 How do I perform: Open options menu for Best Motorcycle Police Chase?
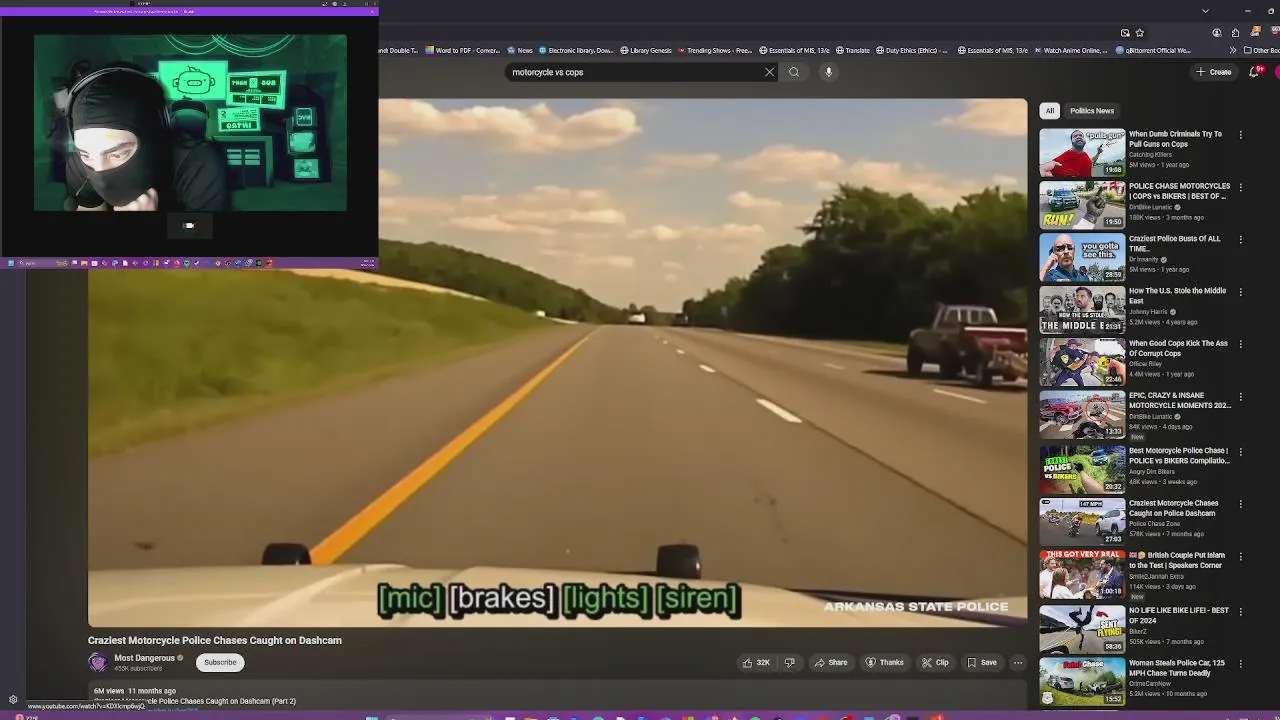tap(1241, 451)
